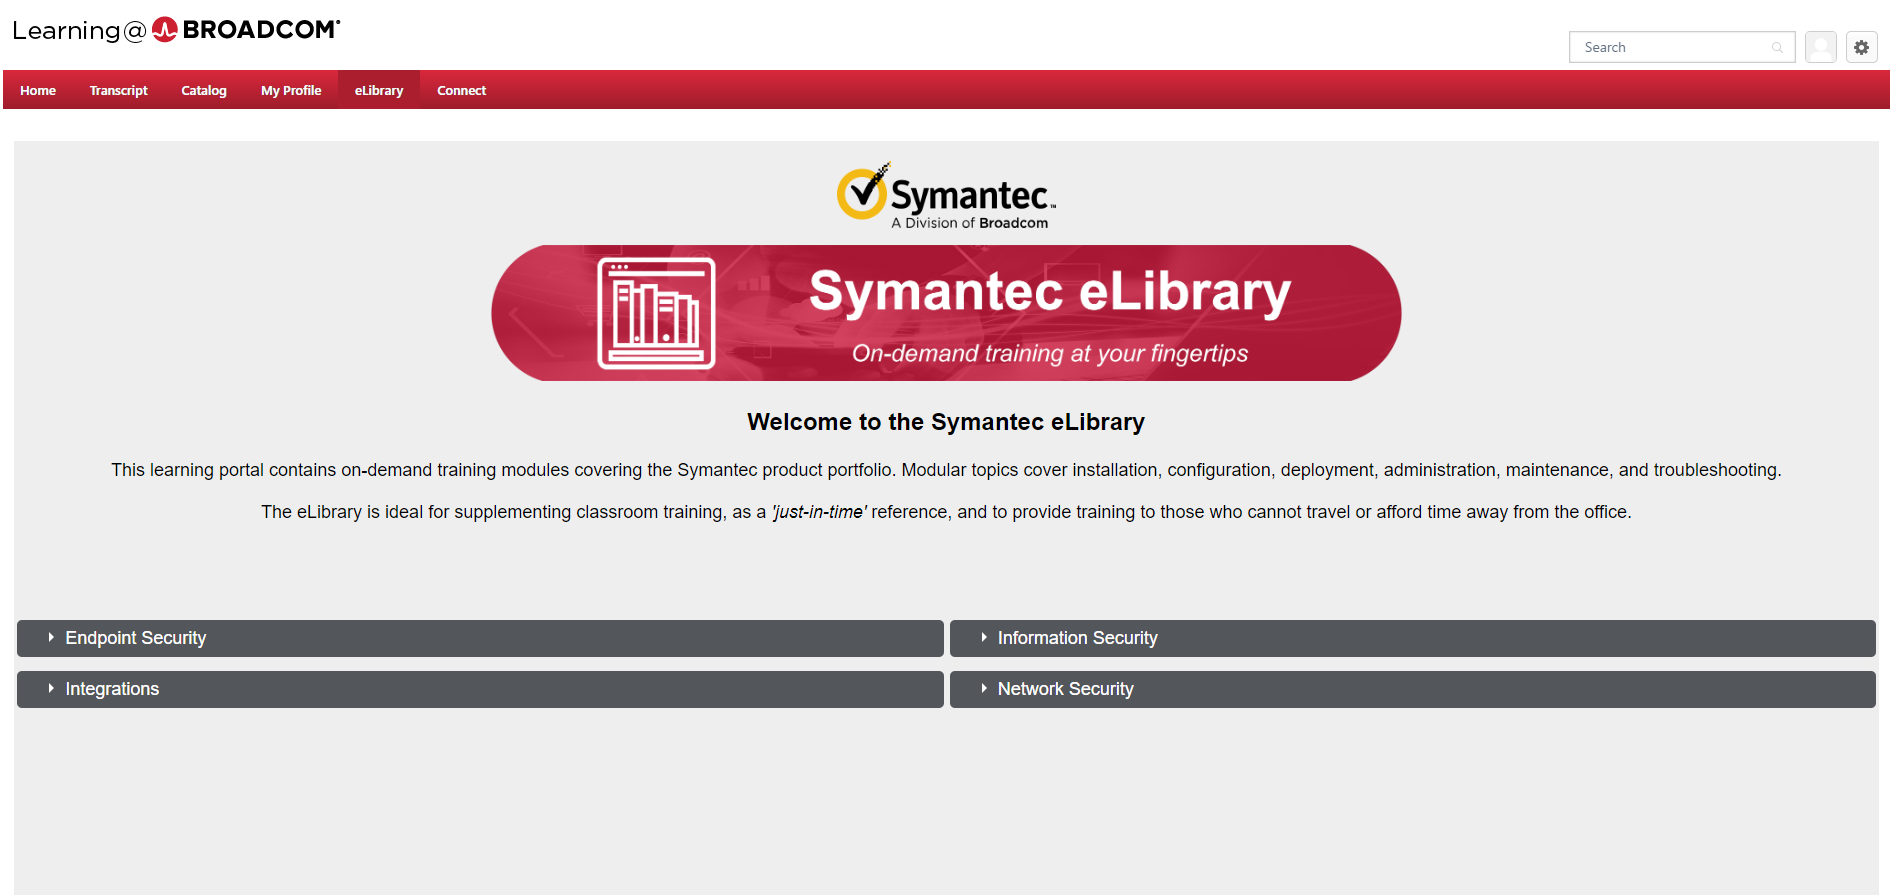
Task: Open the Connect navigation link
Action: pyautogui.click(x=461, y=90)
